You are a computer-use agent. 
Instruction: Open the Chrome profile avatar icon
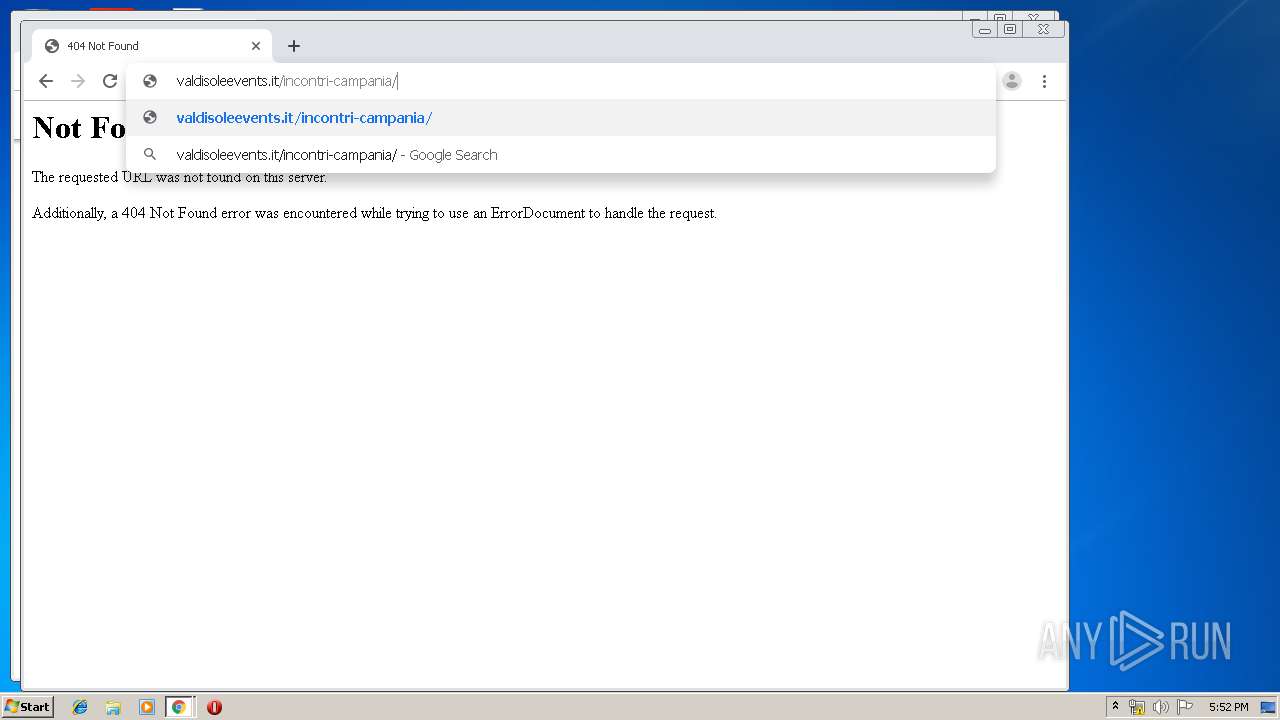tap(1012, 81)
